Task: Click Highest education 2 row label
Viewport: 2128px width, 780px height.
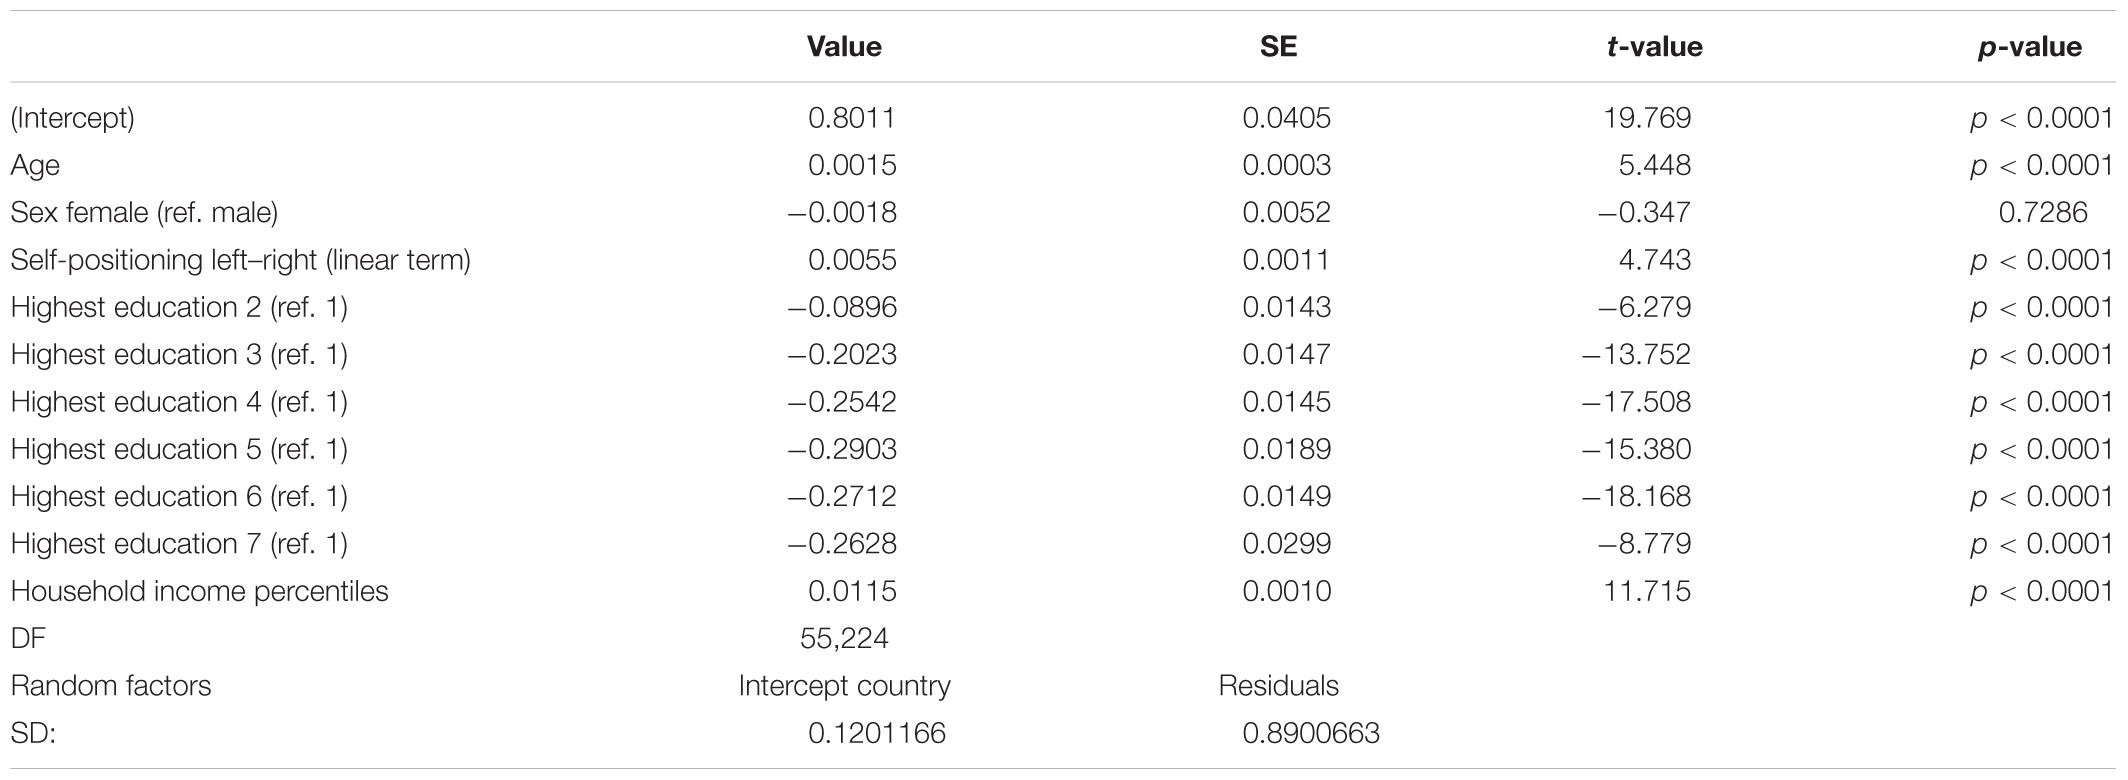Action: [179, 307]
